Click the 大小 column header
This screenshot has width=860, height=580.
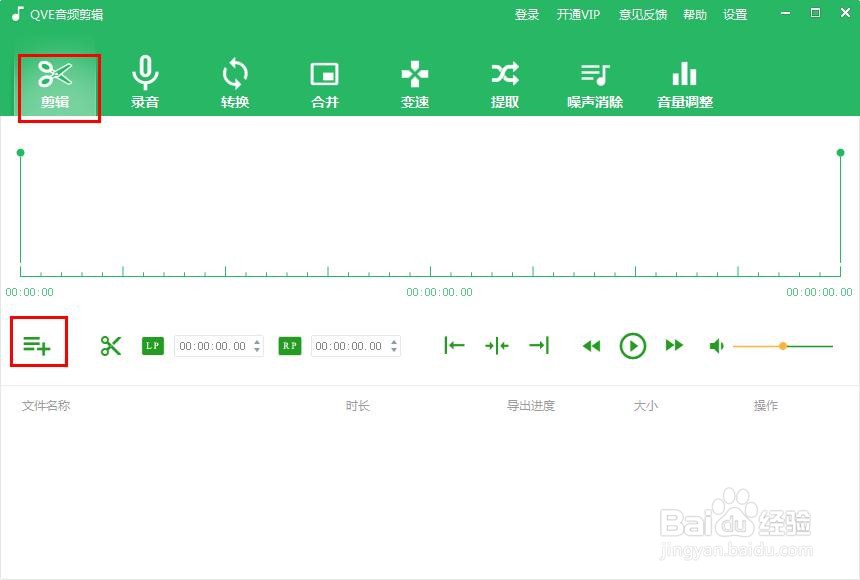click(x=646, y=406)
